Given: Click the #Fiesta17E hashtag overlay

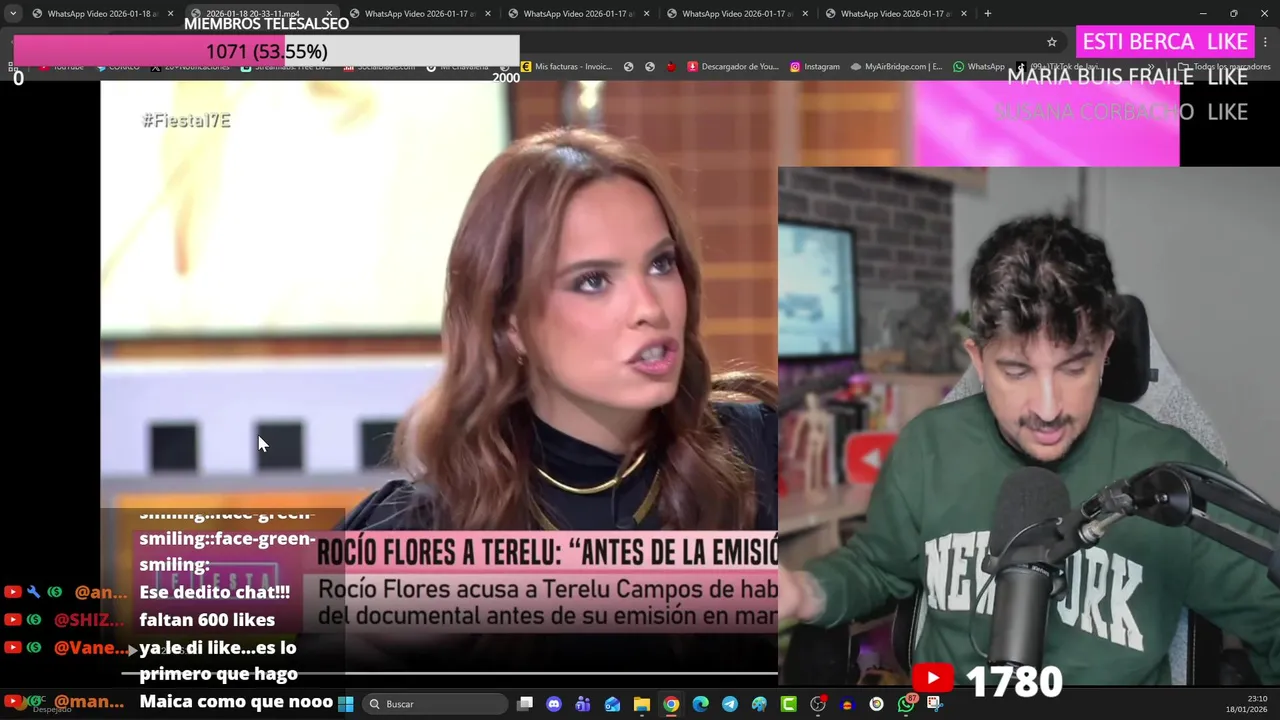Looking at the screenshot, I should coord(186,120).
